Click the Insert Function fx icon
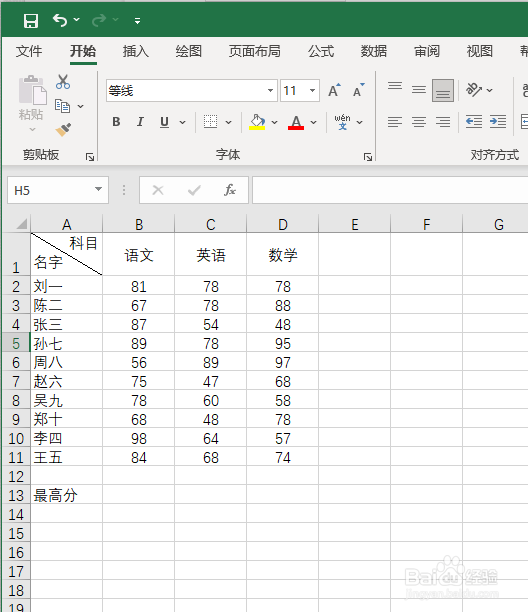The image size is (528, 612). coord(230,190)
